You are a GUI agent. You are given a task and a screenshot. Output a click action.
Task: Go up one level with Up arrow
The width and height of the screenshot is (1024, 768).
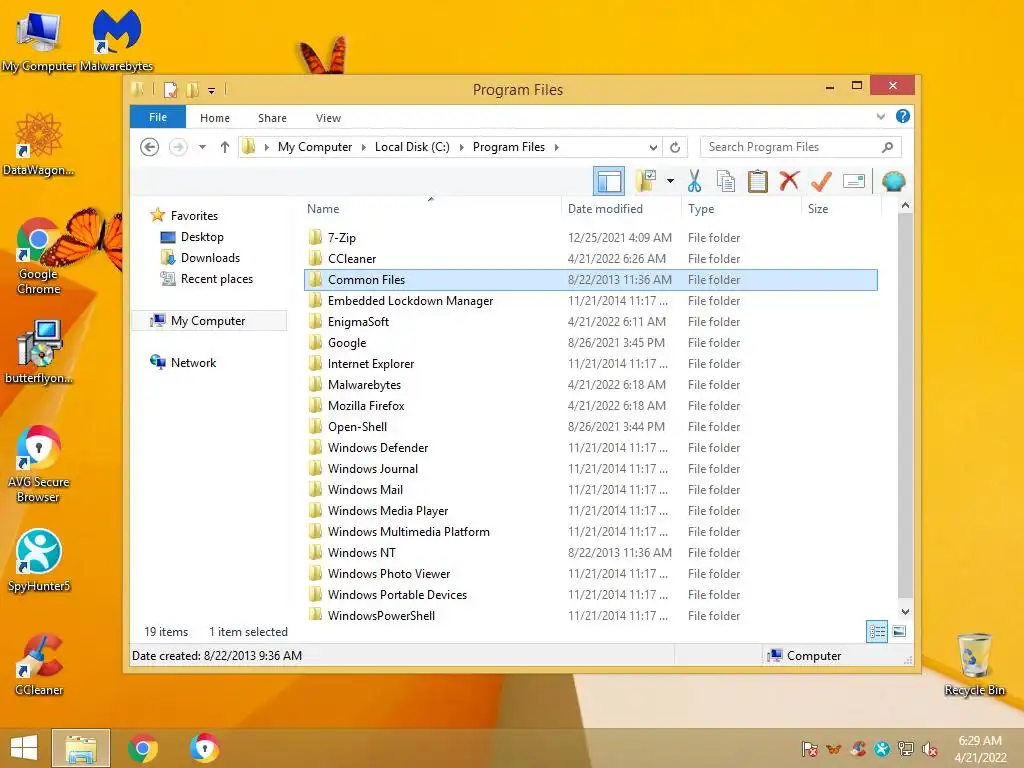coord(225,147)
